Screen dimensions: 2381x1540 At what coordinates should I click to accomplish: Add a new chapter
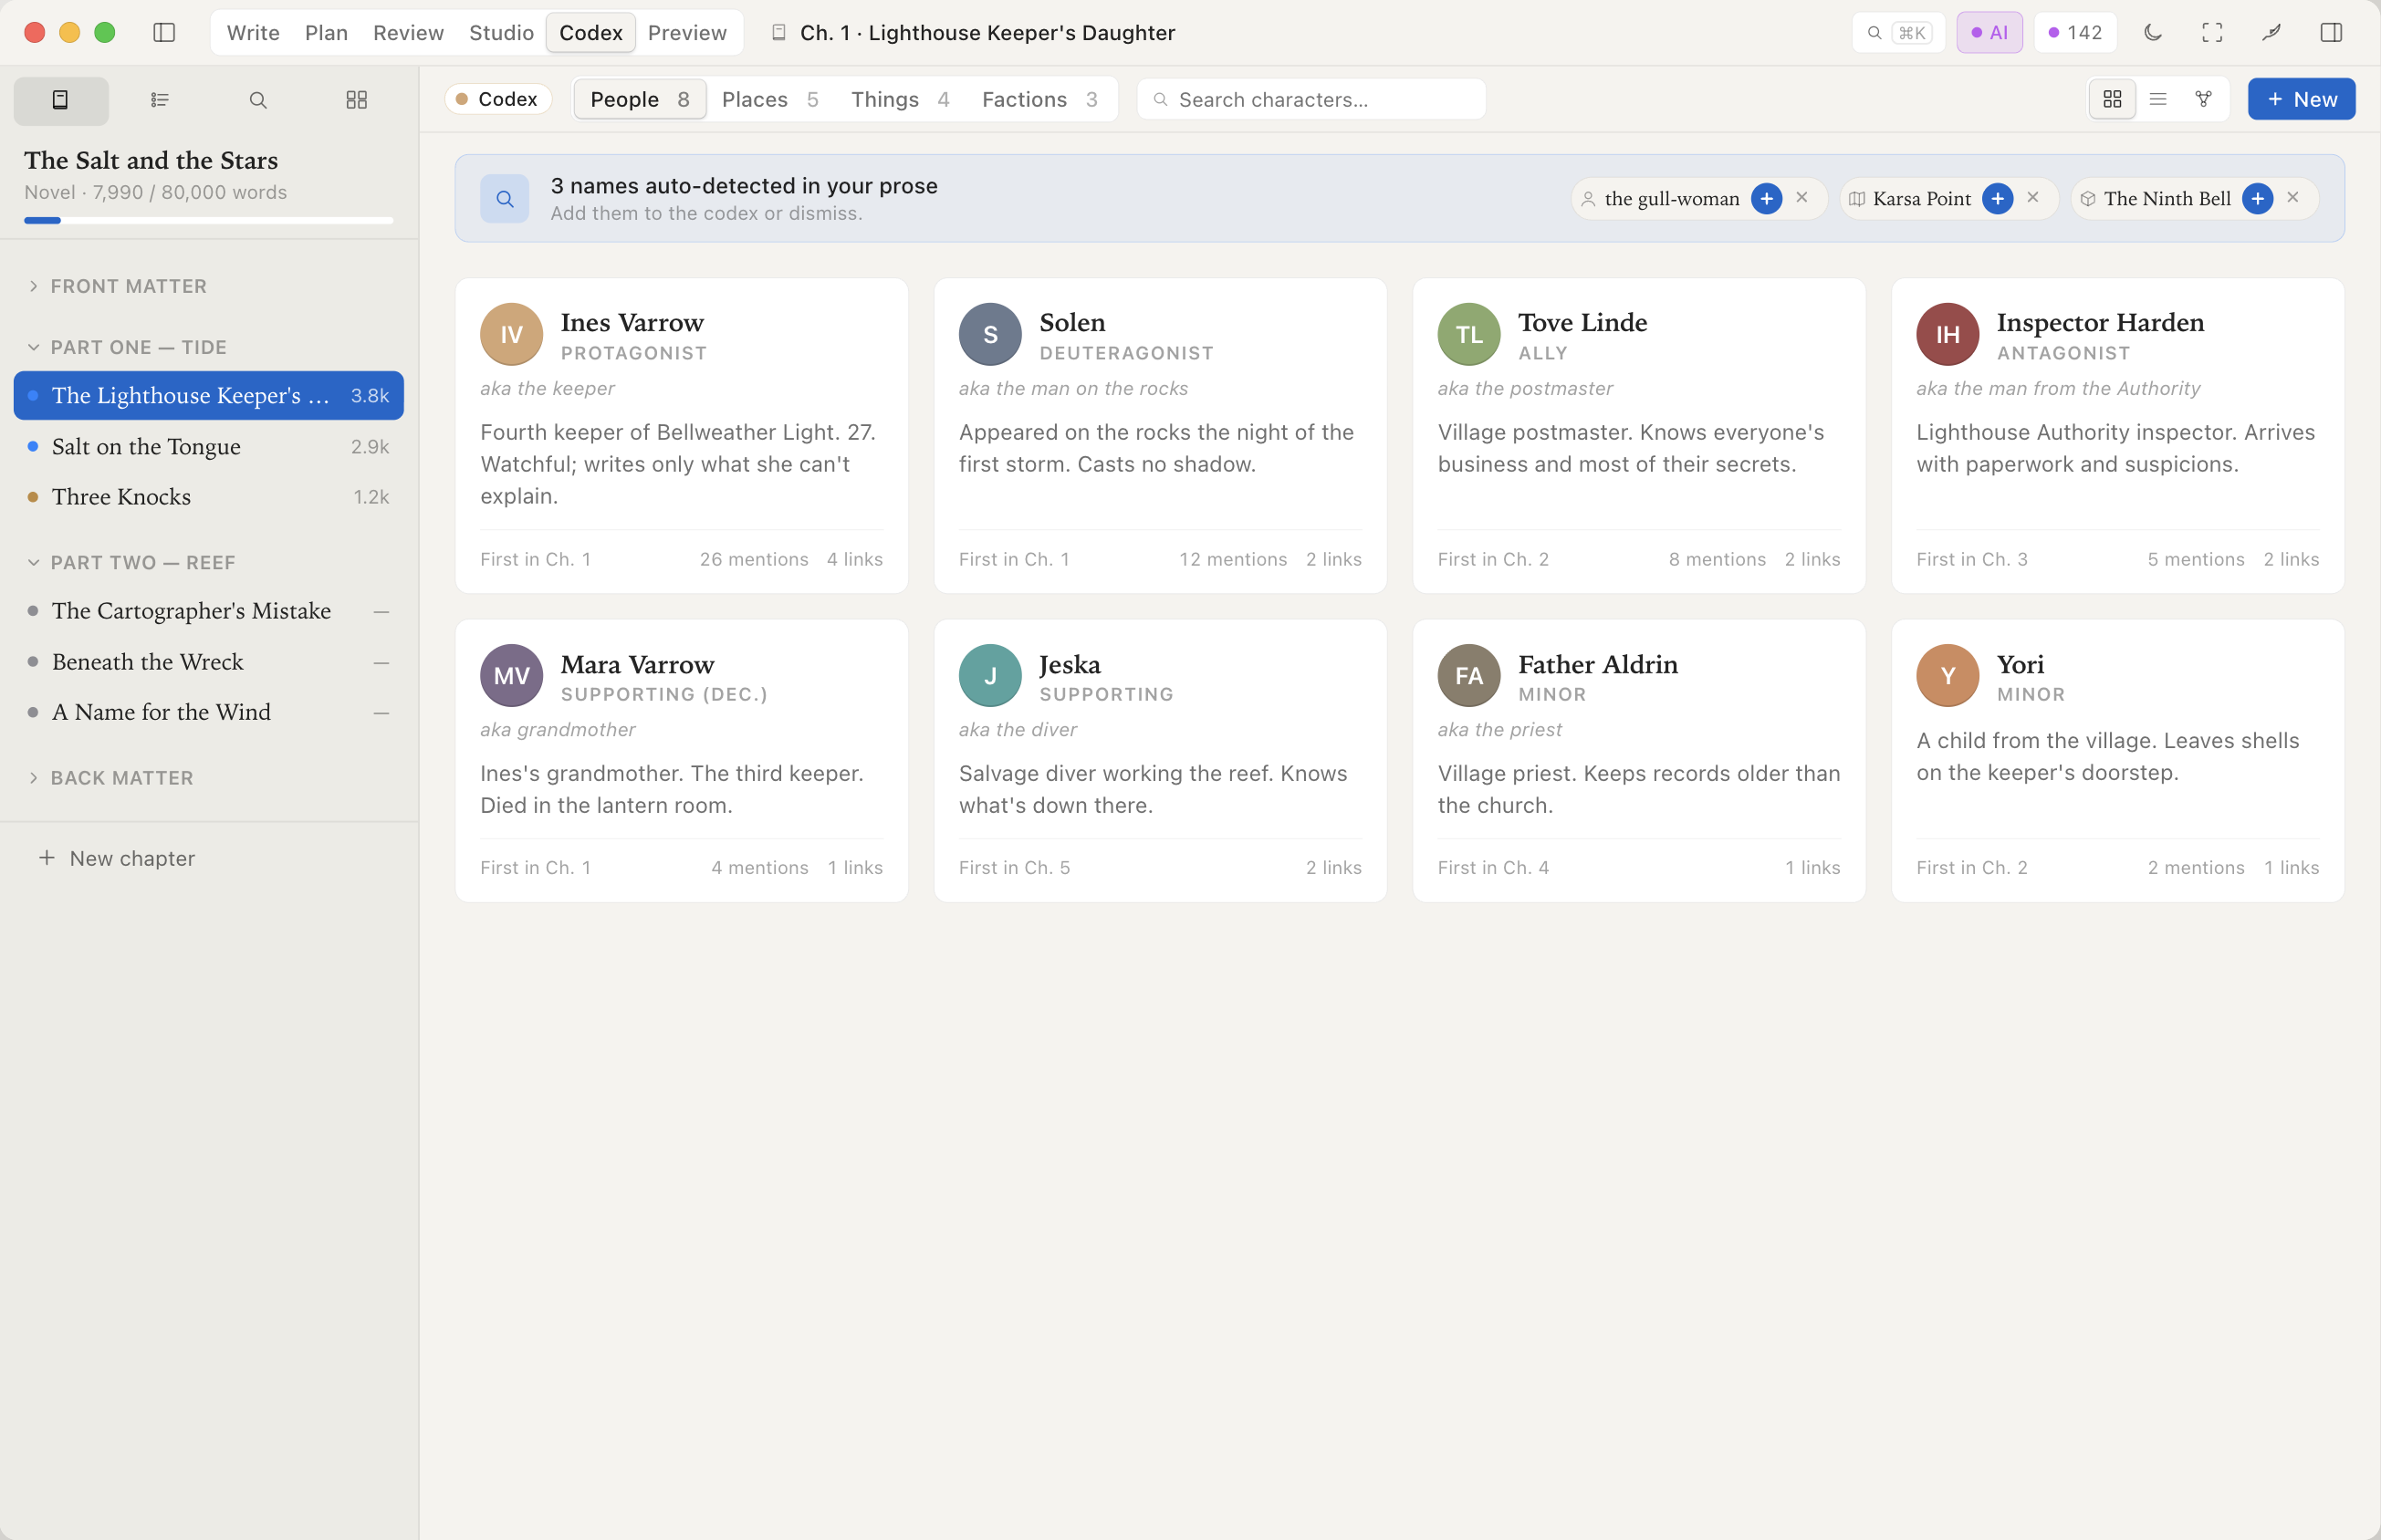[x=117, y=858]
